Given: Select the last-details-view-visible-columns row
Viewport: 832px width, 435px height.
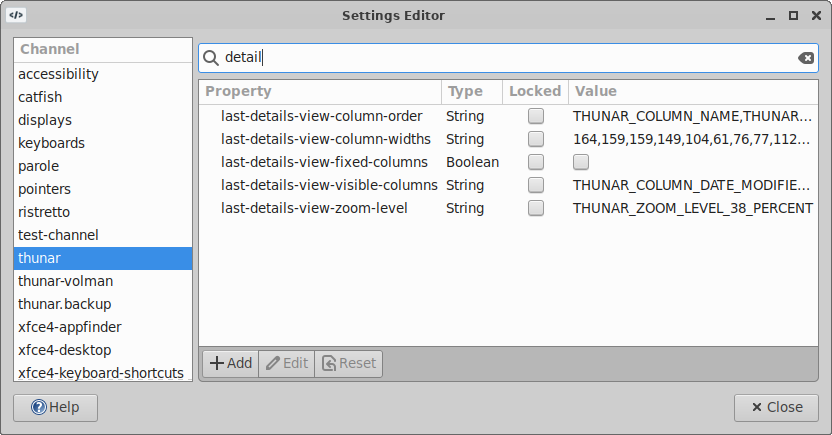Looking at the screenshot, I should tap(329, 185).
